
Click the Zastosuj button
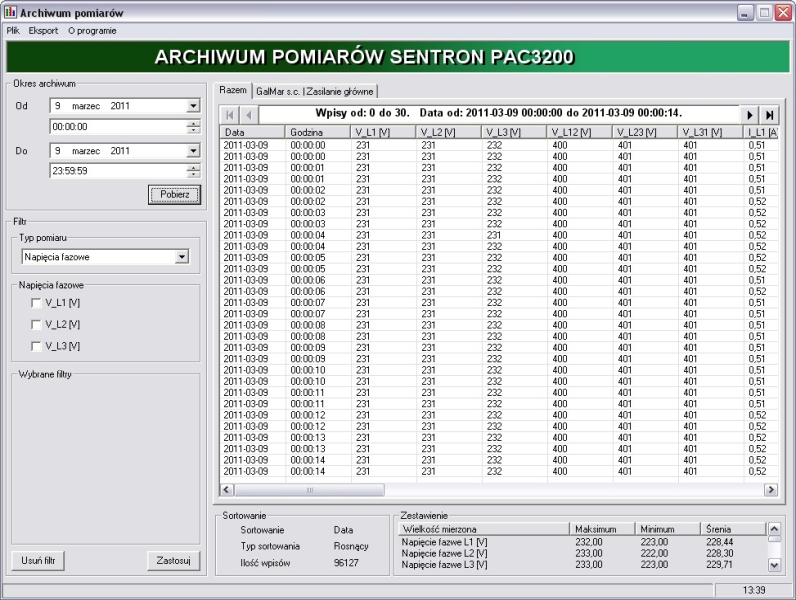click(173, 560)
